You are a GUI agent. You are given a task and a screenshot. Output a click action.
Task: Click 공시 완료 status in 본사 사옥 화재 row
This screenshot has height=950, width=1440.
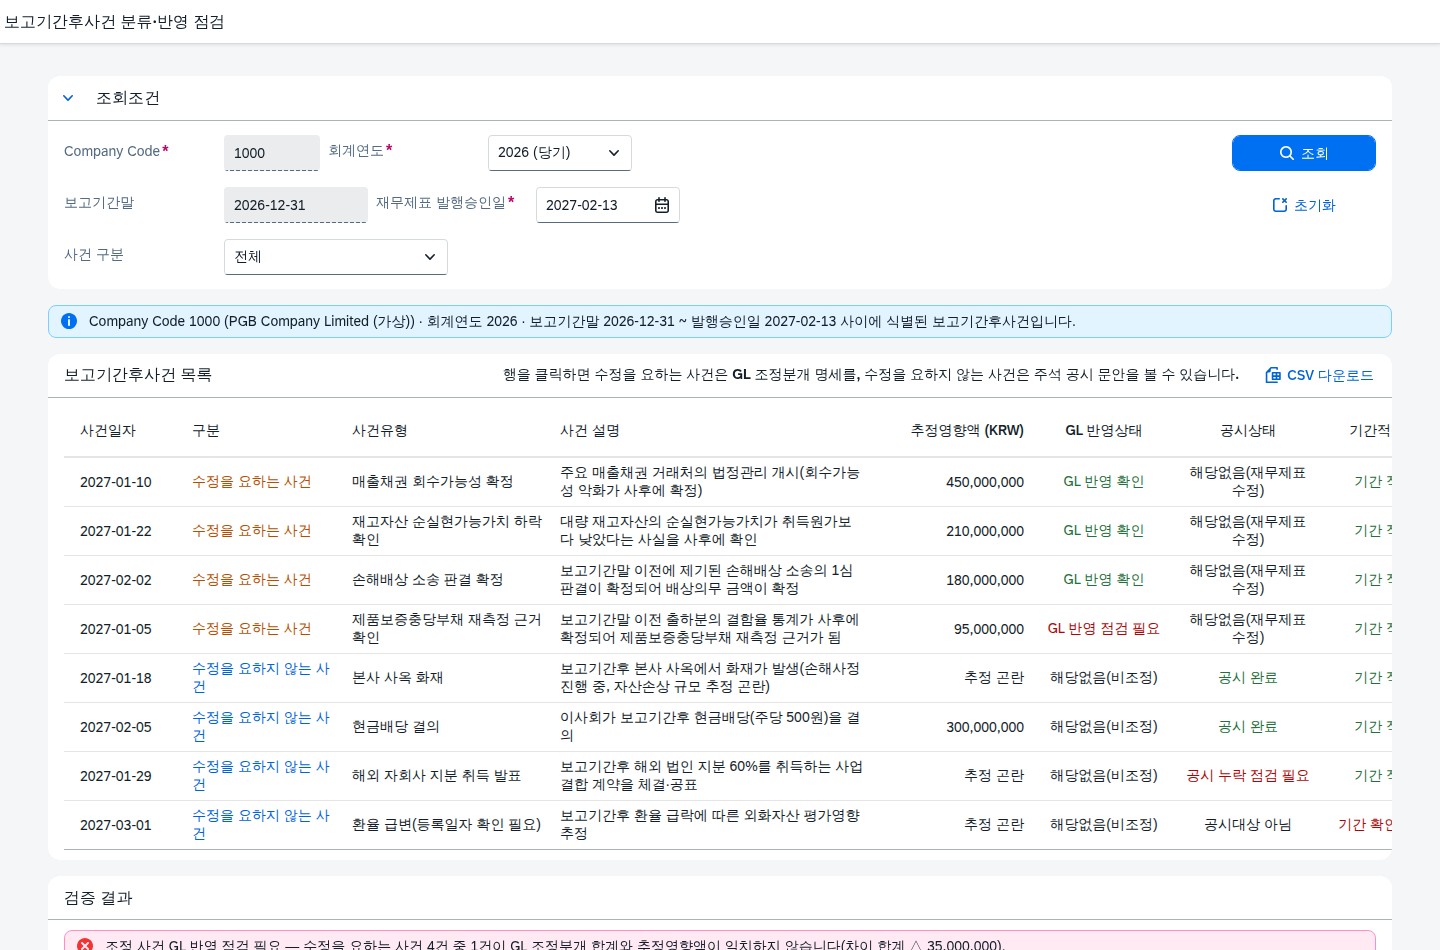coord(1248,678)
